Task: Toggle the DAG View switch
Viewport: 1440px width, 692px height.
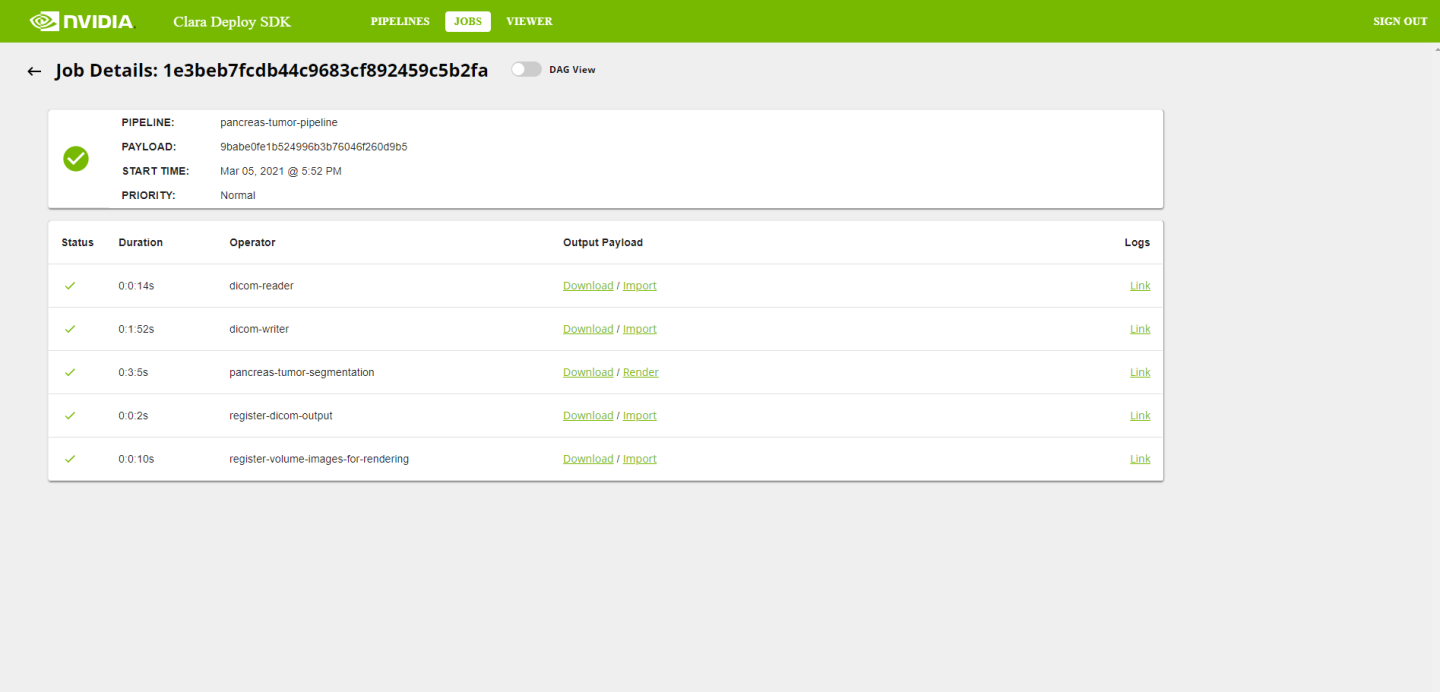Action: 526,70
